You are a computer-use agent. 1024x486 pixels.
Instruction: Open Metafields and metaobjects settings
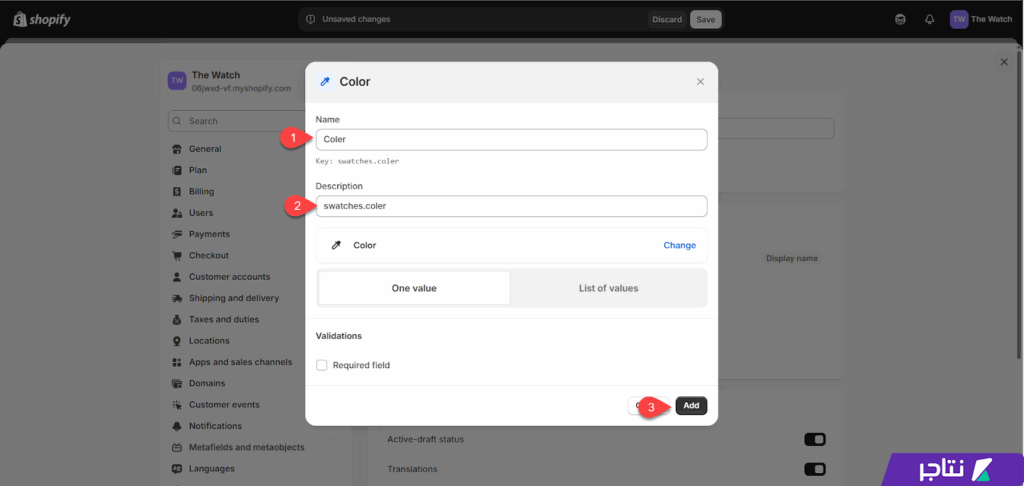click(246, 447)
